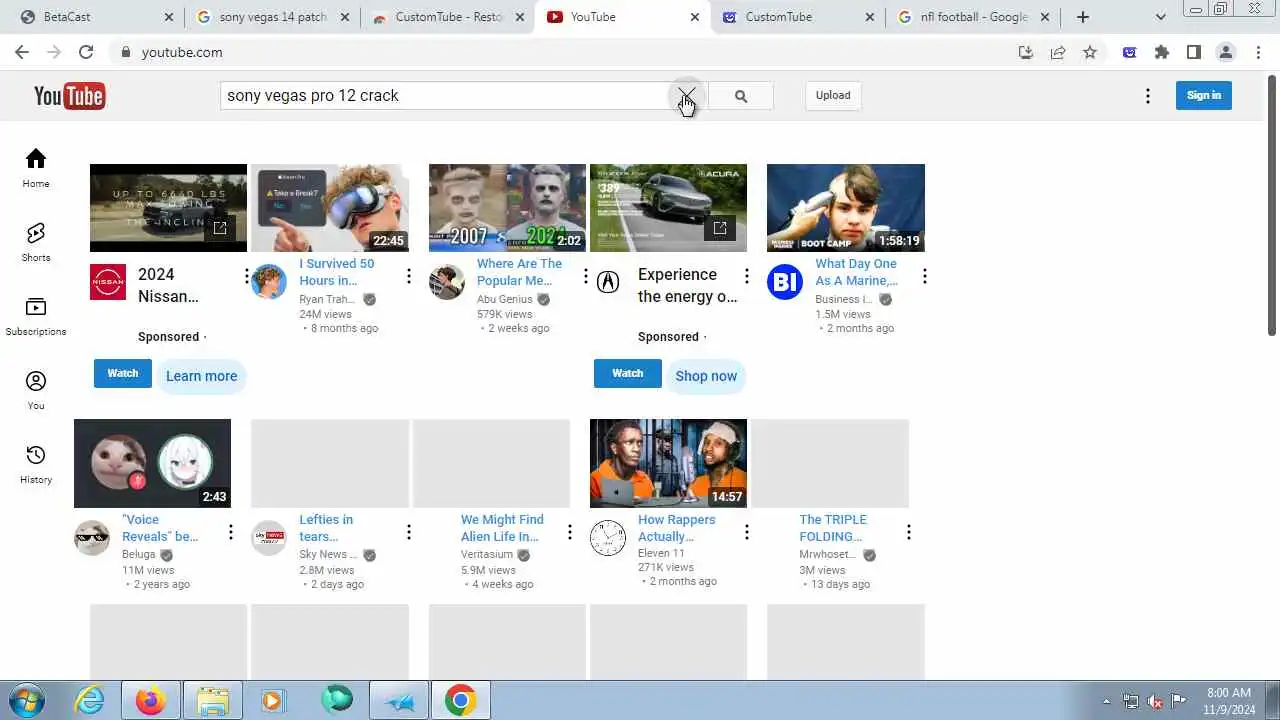This screenshot has height=720, width=1280.
Task: Open Windows Start button
Action: pos(26,700)
